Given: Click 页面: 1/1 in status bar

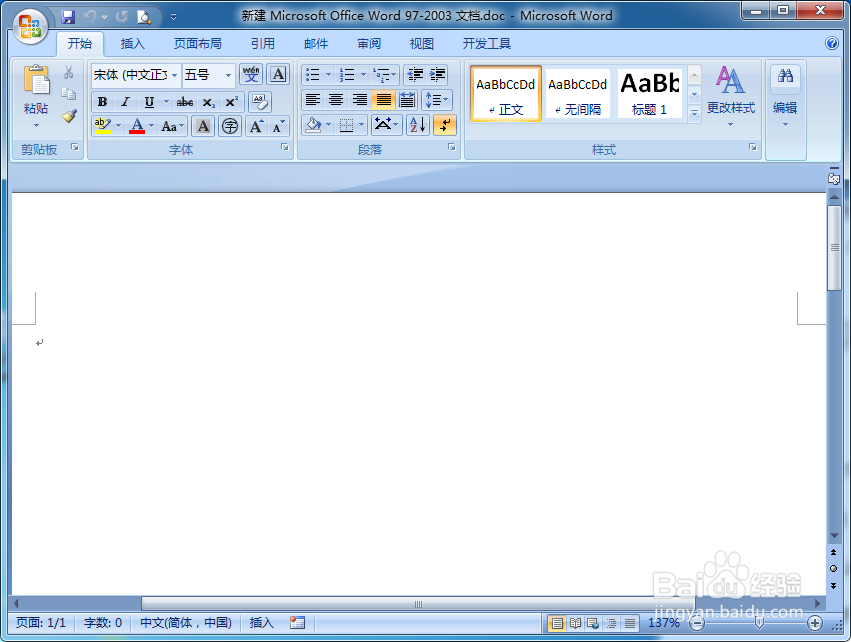Looking at the screenshot, I should coord(41,622).
